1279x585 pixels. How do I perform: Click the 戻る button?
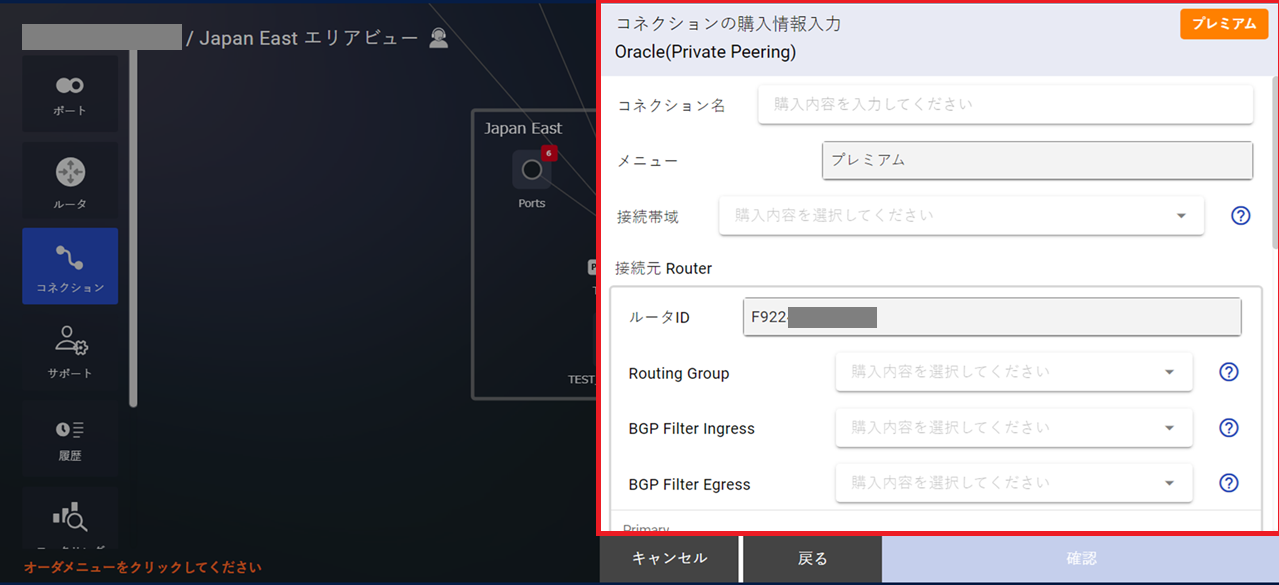coord(810,559)
